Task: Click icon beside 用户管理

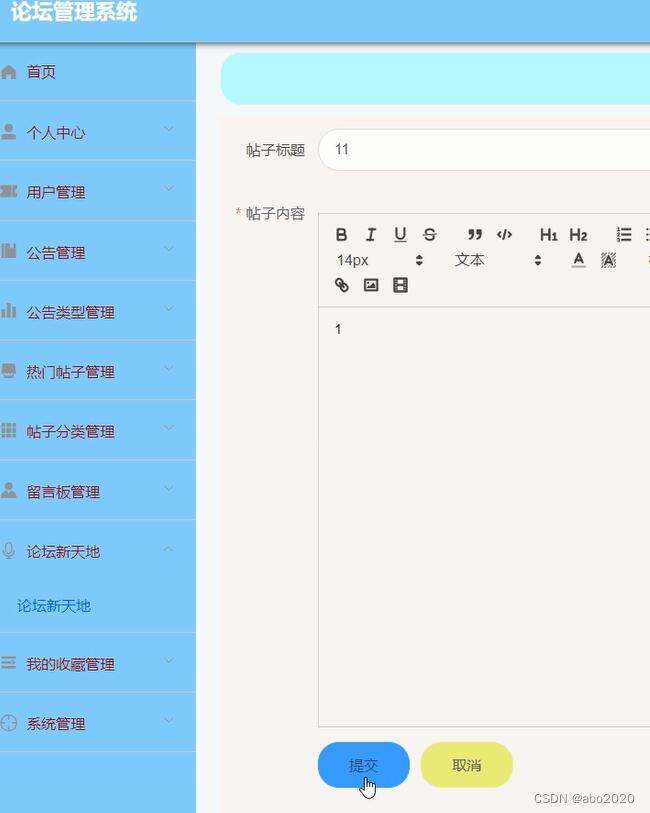Action: 8,191
